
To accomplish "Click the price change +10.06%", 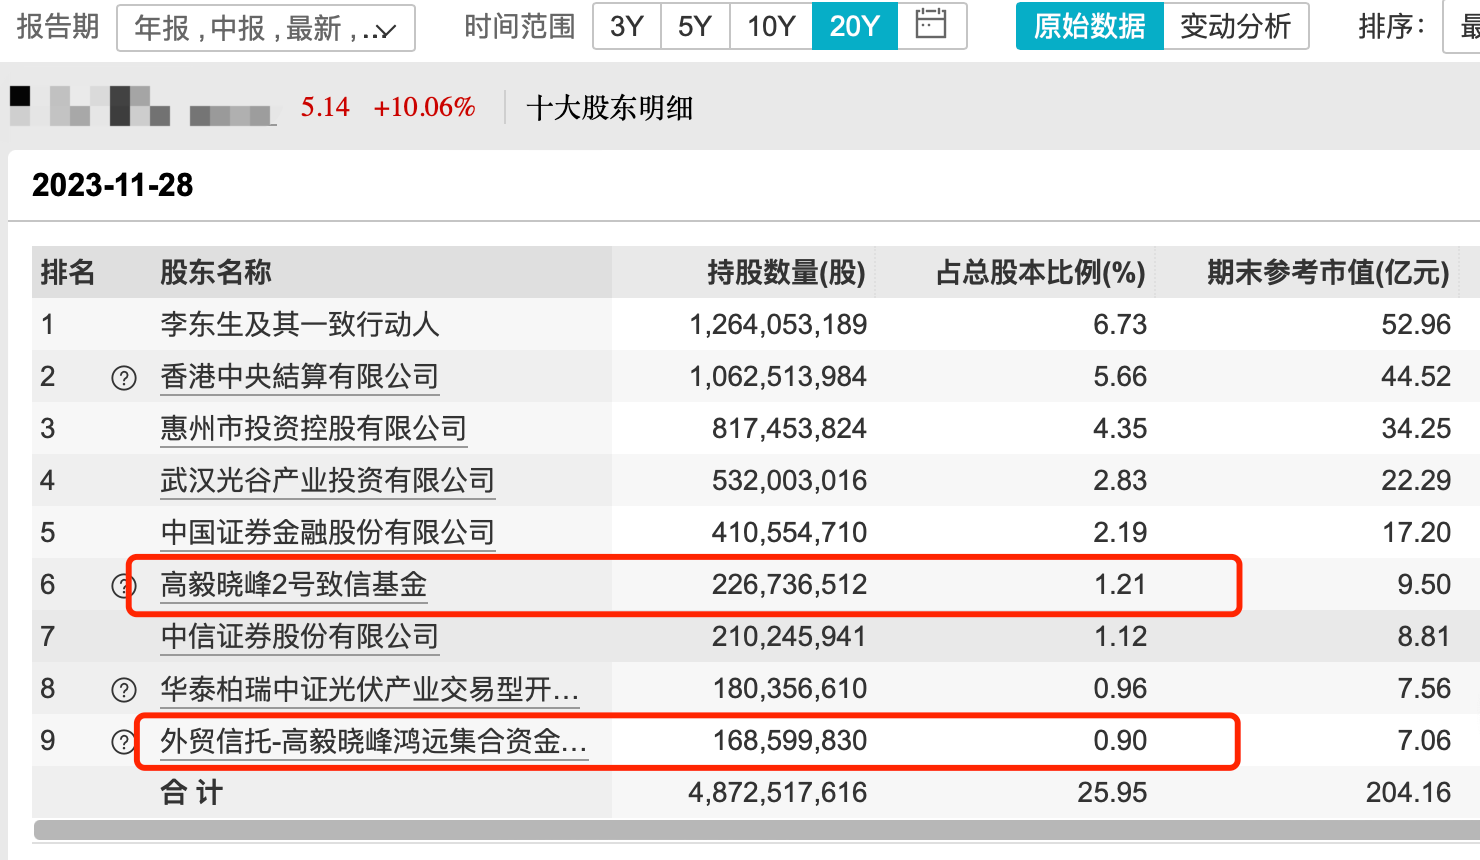I will 424,107.
